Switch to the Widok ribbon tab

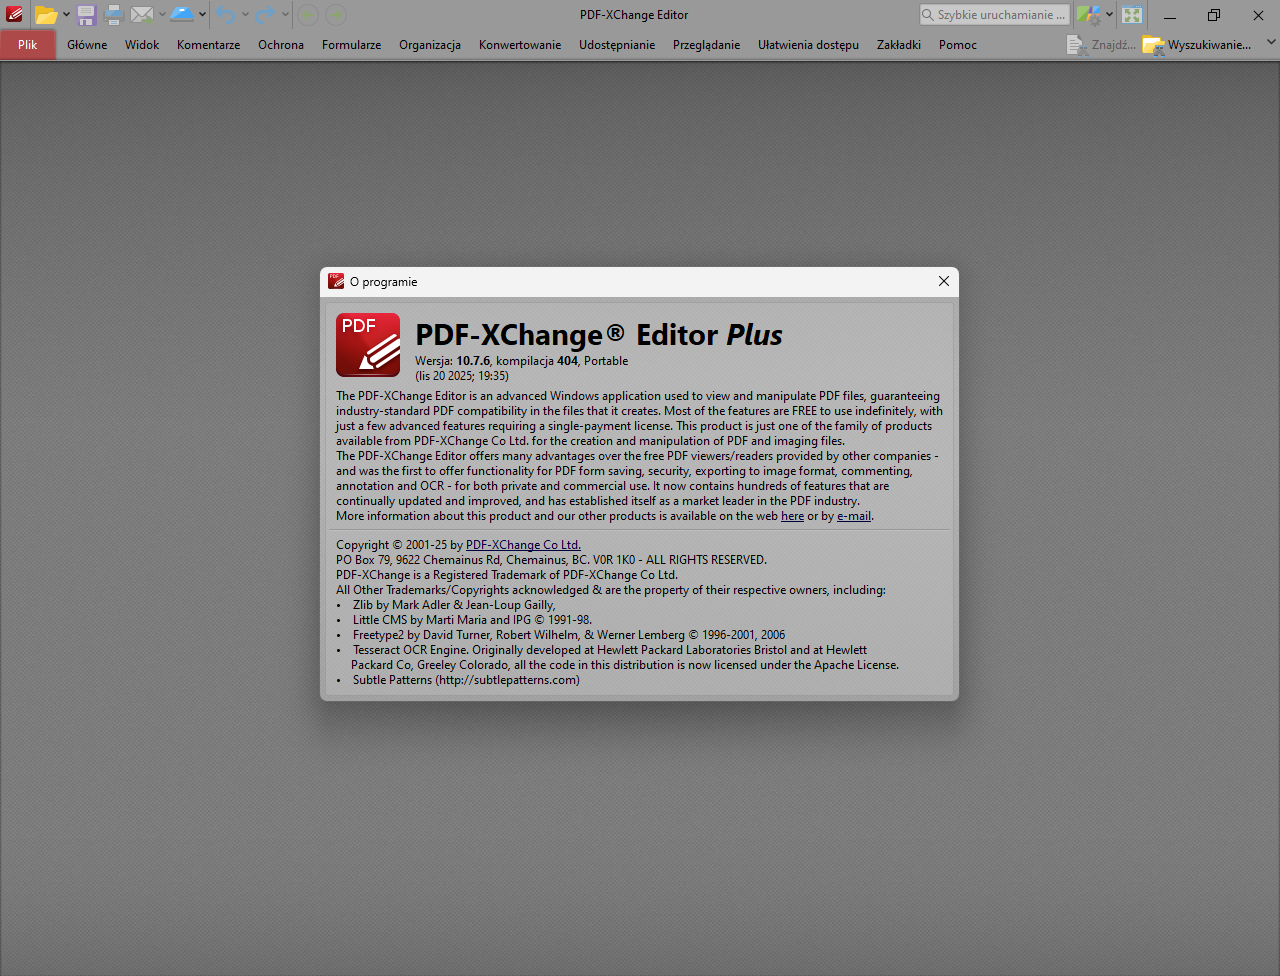click(x=142, y=45)
